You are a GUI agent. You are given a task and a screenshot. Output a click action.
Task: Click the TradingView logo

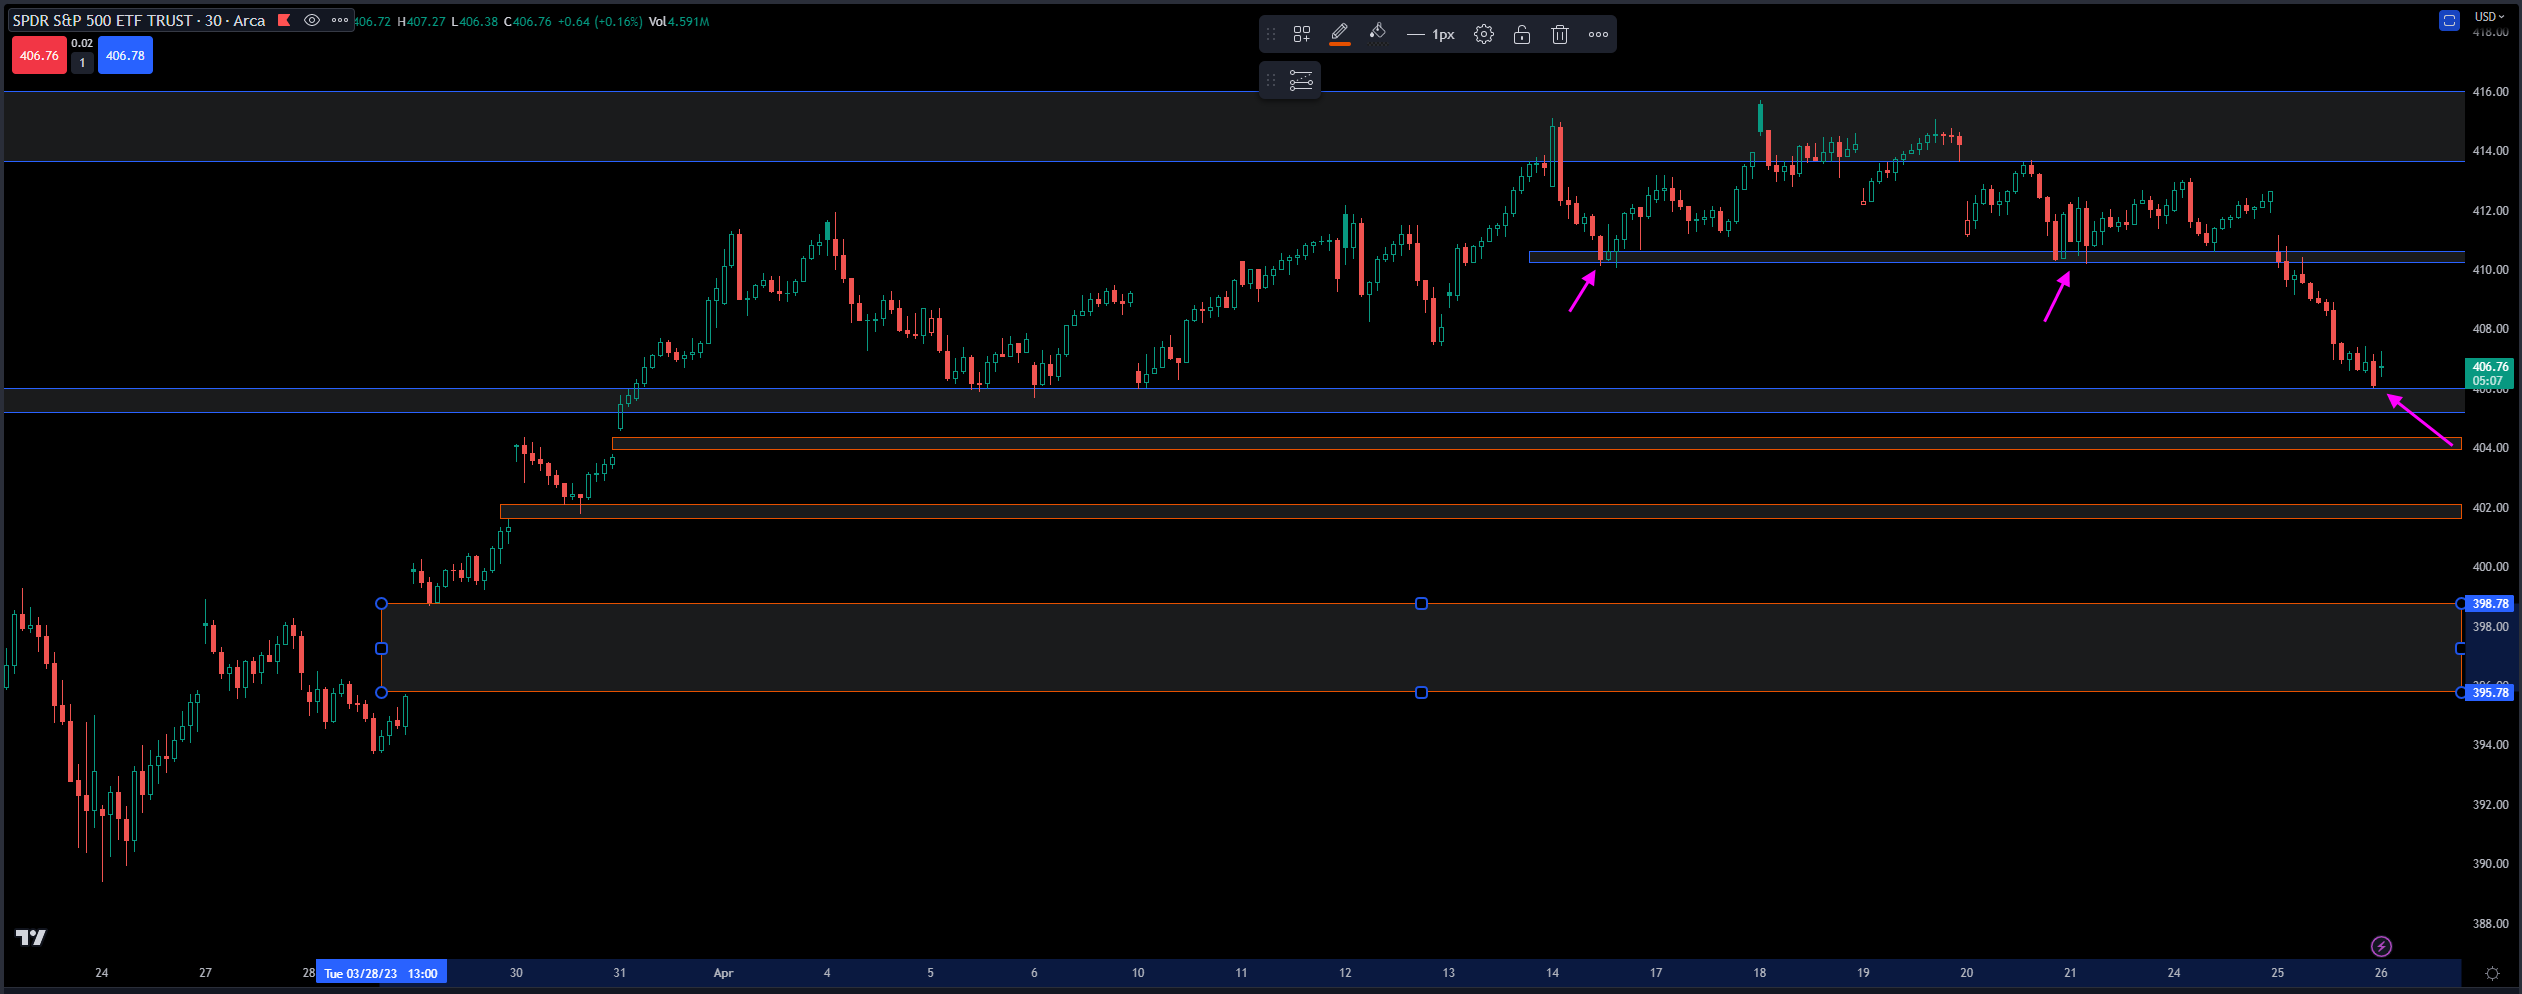tap(31, 937)
